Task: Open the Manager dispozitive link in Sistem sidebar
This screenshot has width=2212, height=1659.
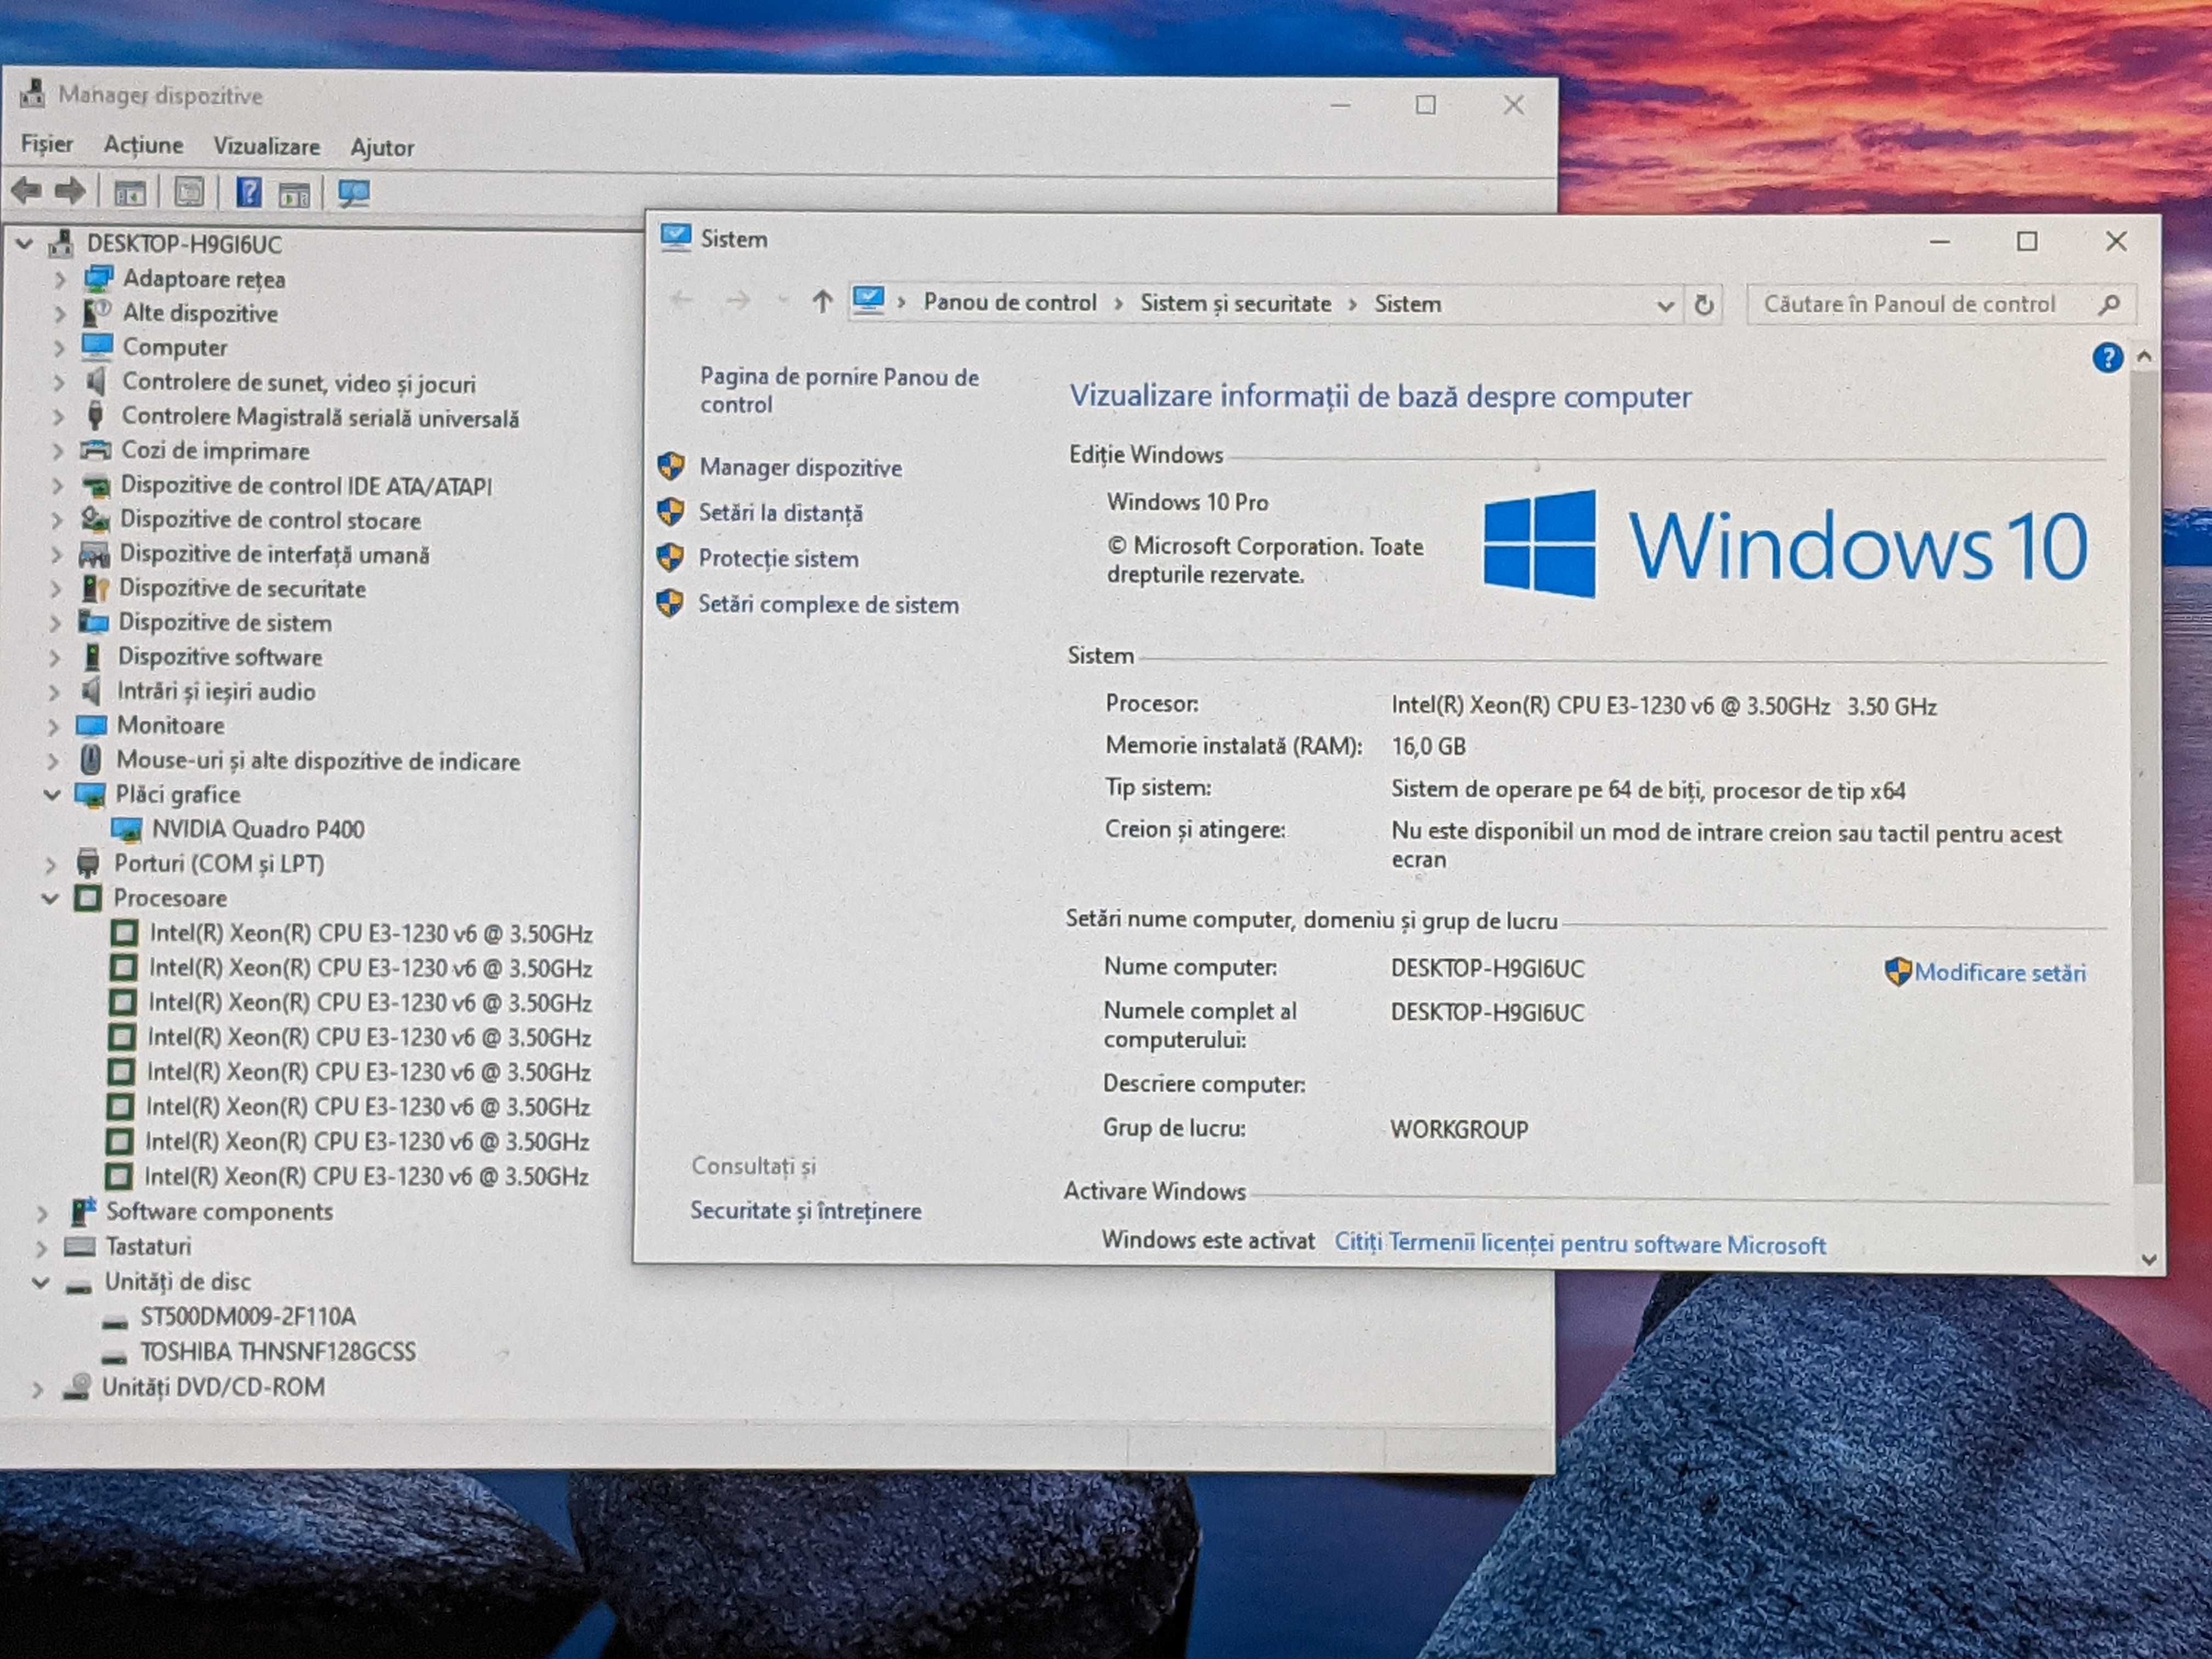Action: coord(801,467)
